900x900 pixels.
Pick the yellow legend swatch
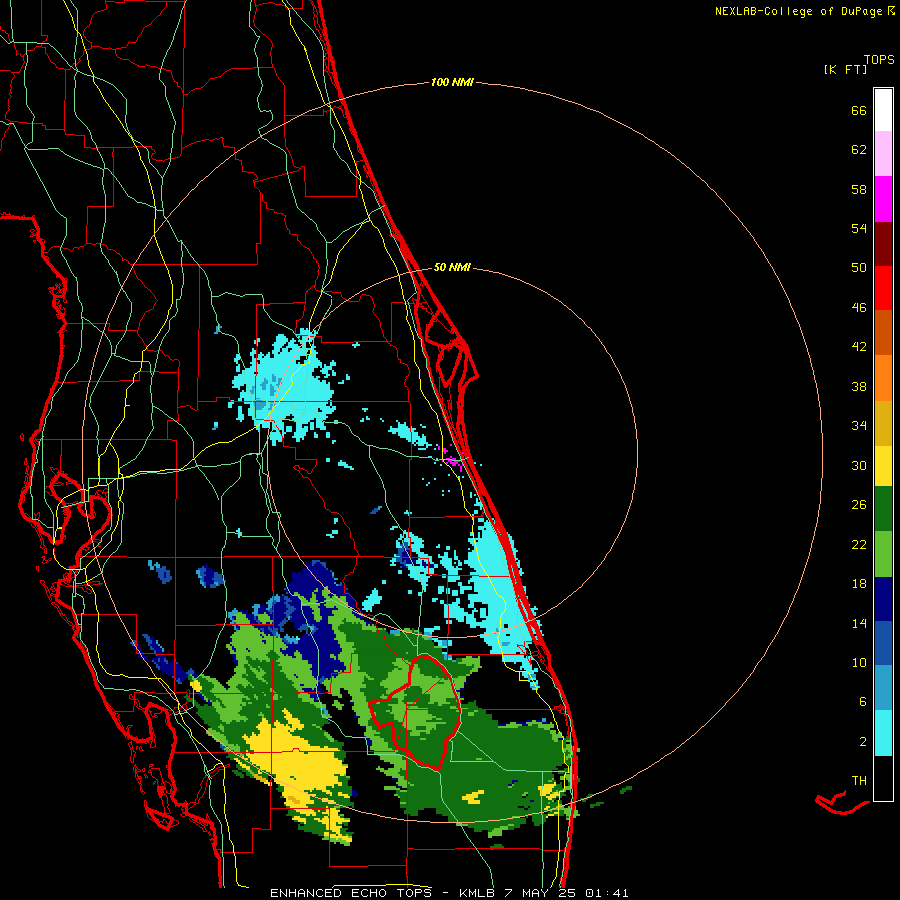point(883,466)
